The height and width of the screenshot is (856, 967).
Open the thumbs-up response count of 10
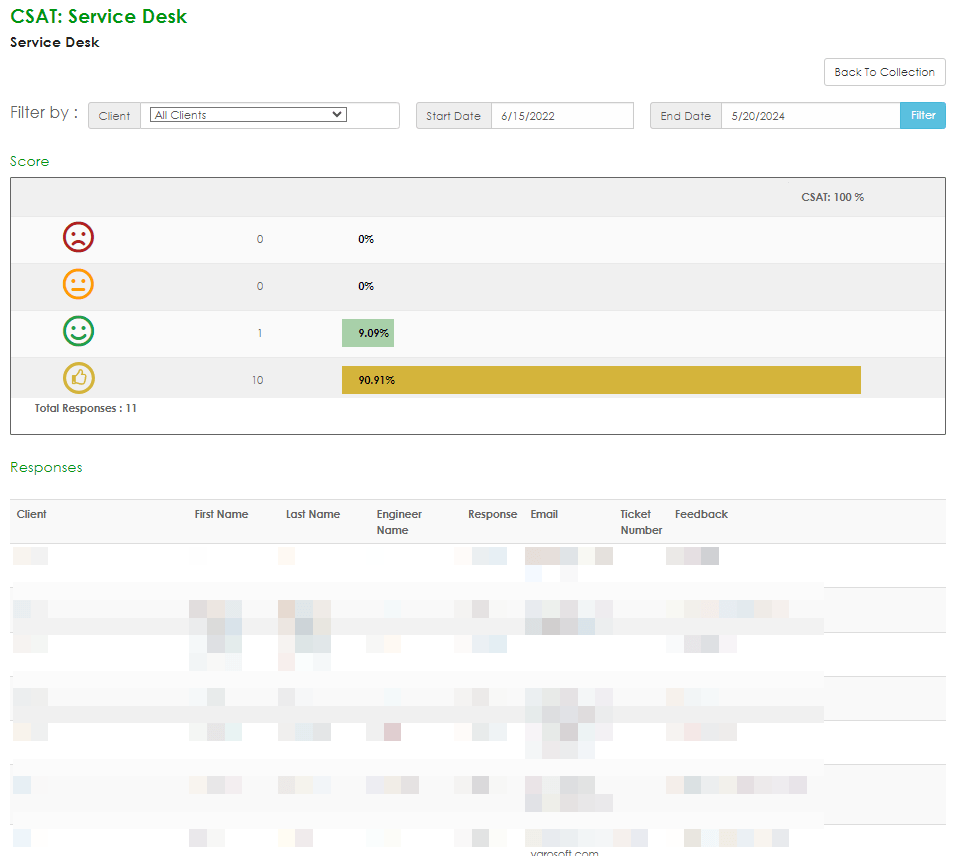coord(258,380)
